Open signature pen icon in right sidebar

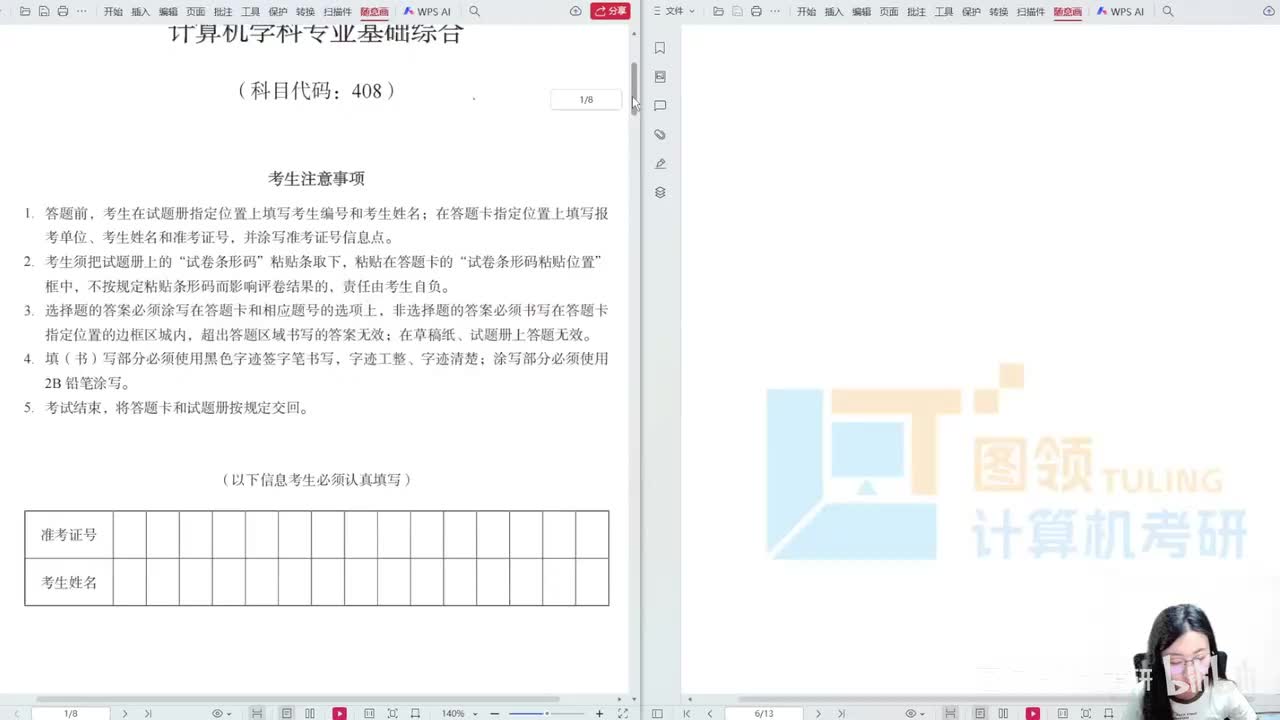click(x=660, y=164)
